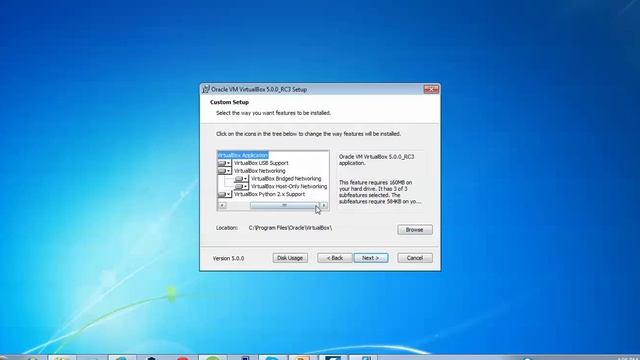
Task: Click the C:\Program Files\Oracle\VirtualBox\ location path
Action: 290,228
